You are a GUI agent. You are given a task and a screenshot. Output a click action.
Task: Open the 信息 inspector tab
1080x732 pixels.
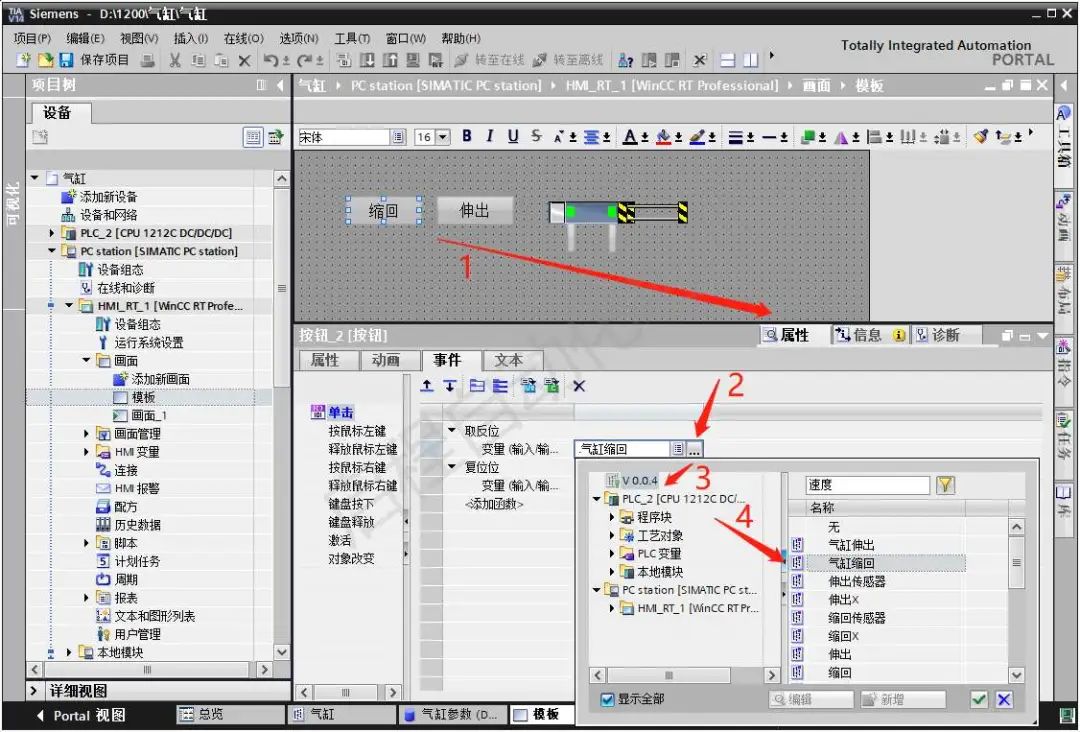(870, 335)
